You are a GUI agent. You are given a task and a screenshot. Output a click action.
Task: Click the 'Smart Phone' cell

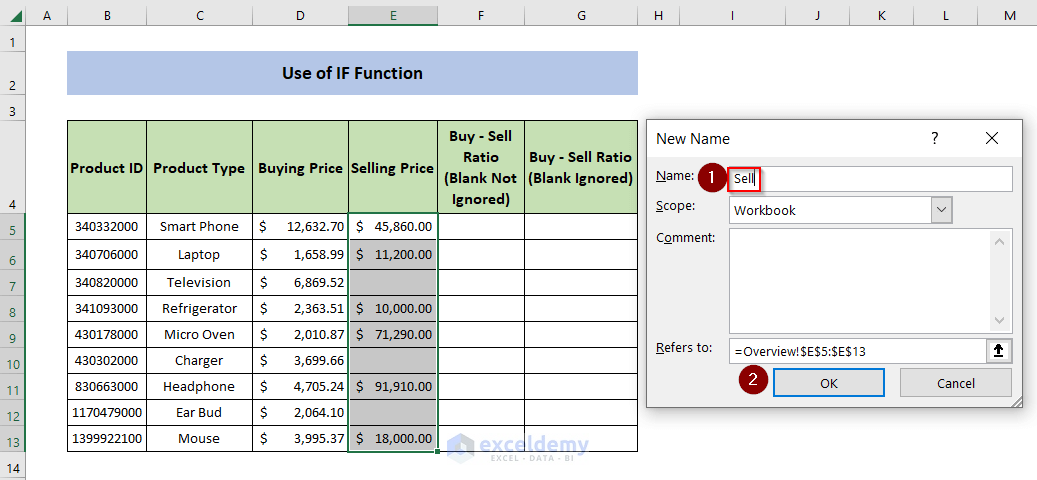point(200,227)
